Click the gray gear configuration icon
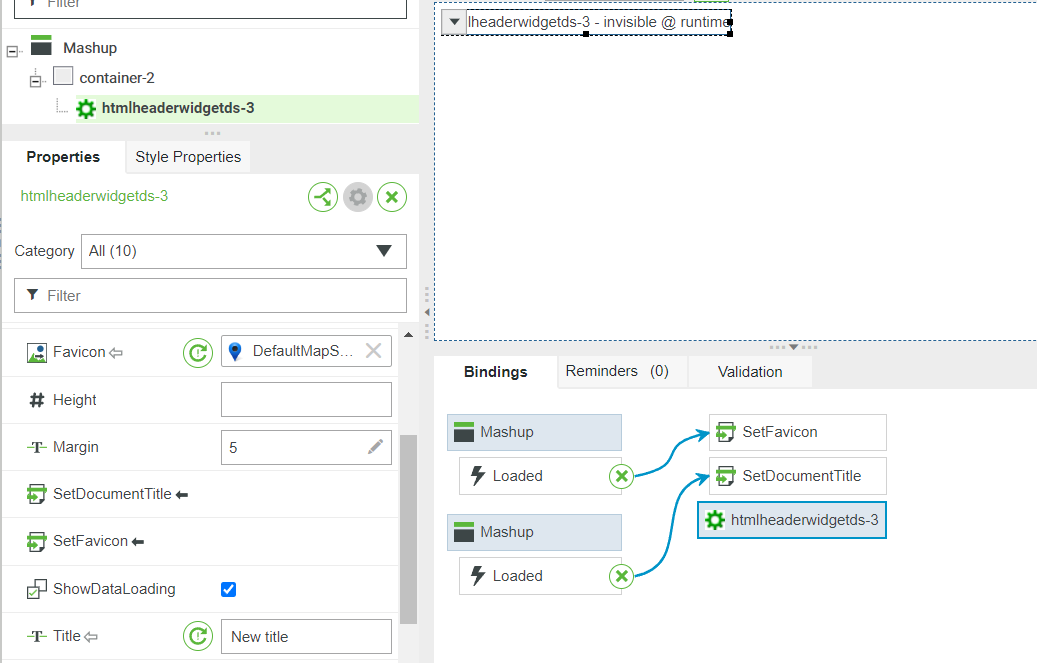1037x663 pixels. (357, 197)
